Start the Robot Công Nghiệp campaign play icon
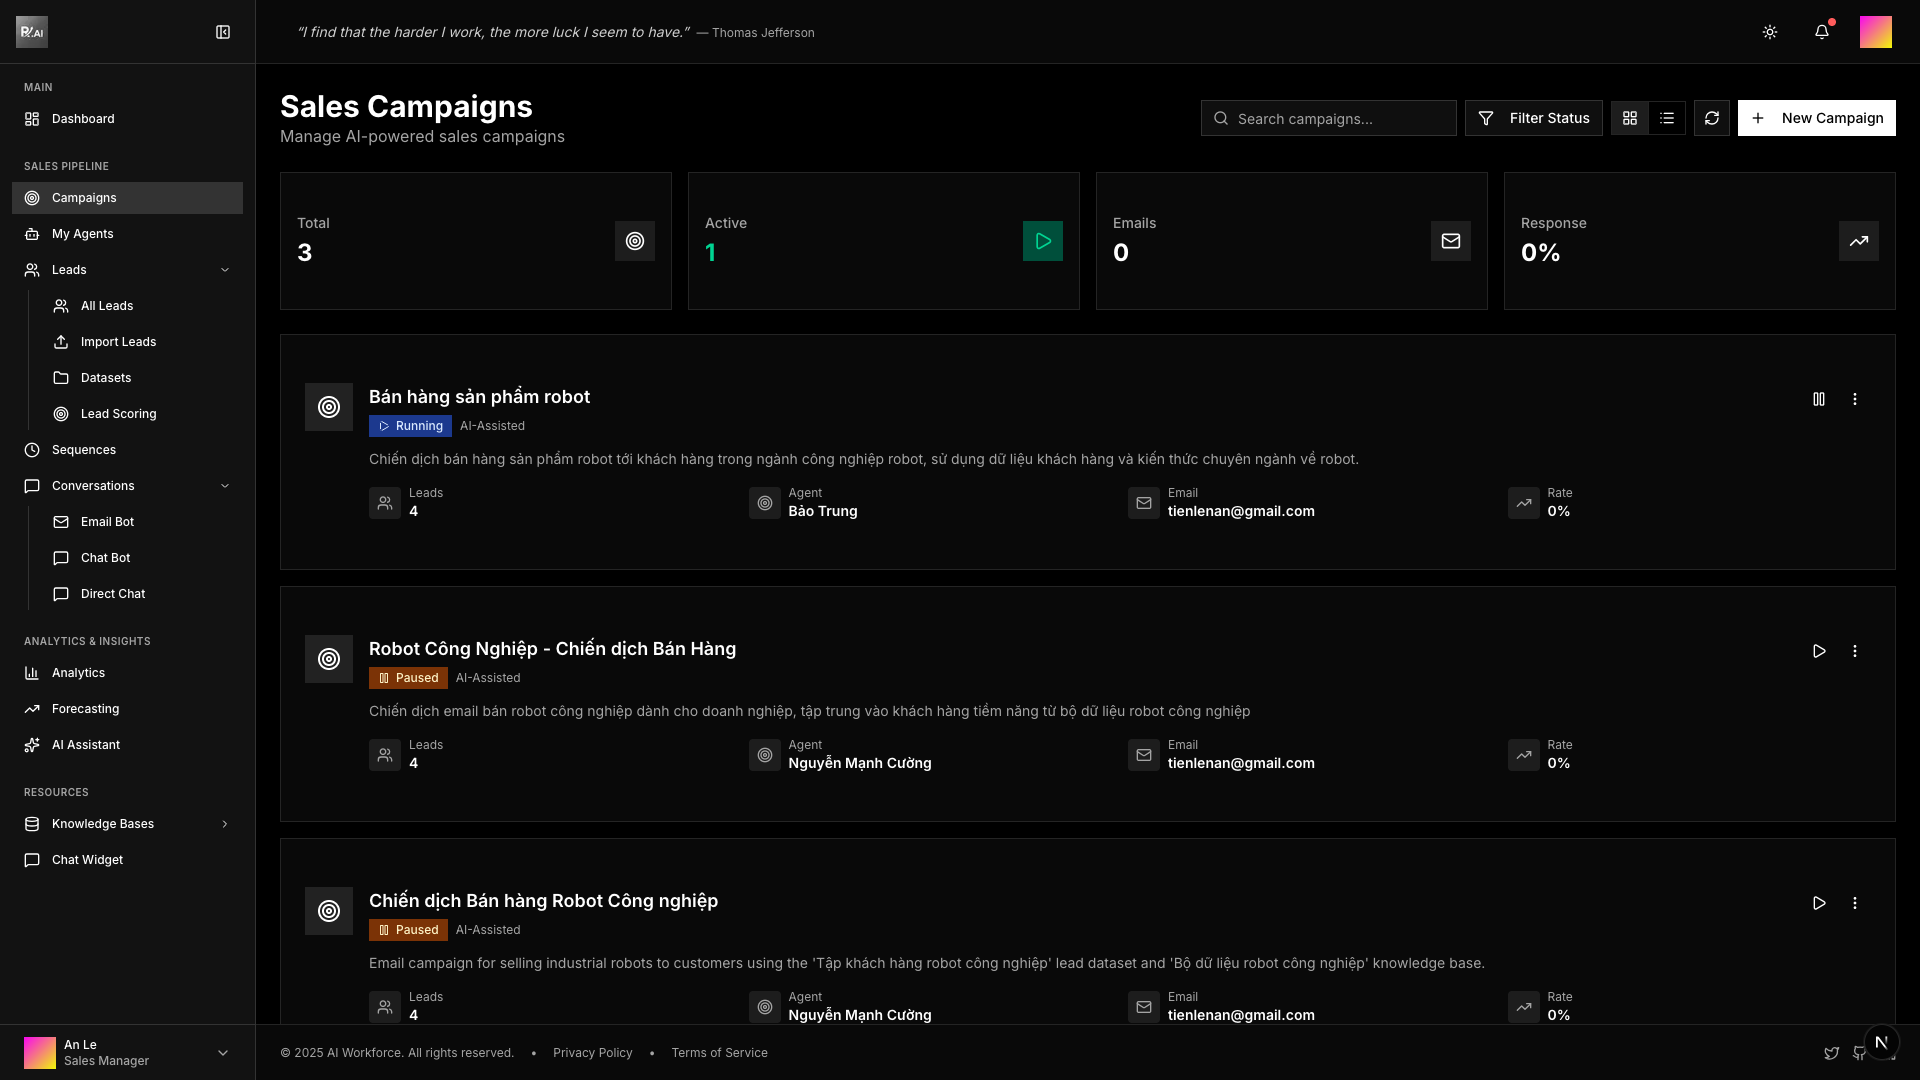Image resolution: width=1920 pixels, height=1080 pixels. (1819, 651)
